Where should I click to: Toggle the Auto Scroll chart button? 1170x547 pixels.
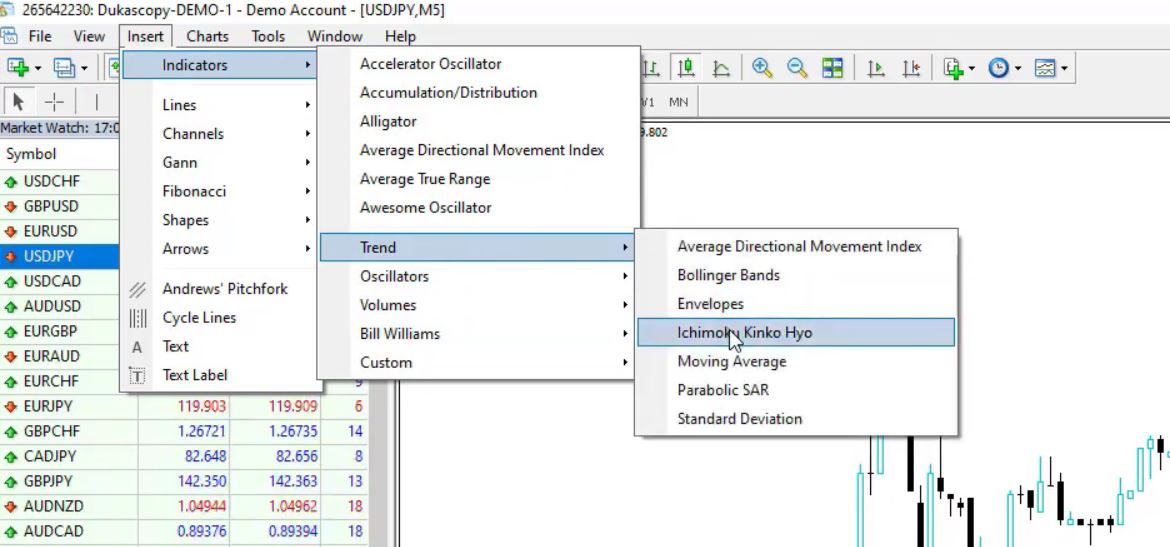click(x=876, y=68)
